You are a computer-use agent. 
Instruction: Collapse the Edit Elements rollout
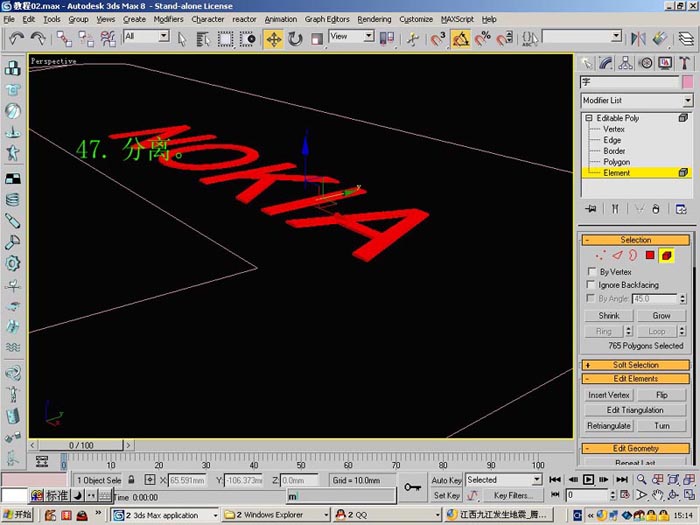636,379
